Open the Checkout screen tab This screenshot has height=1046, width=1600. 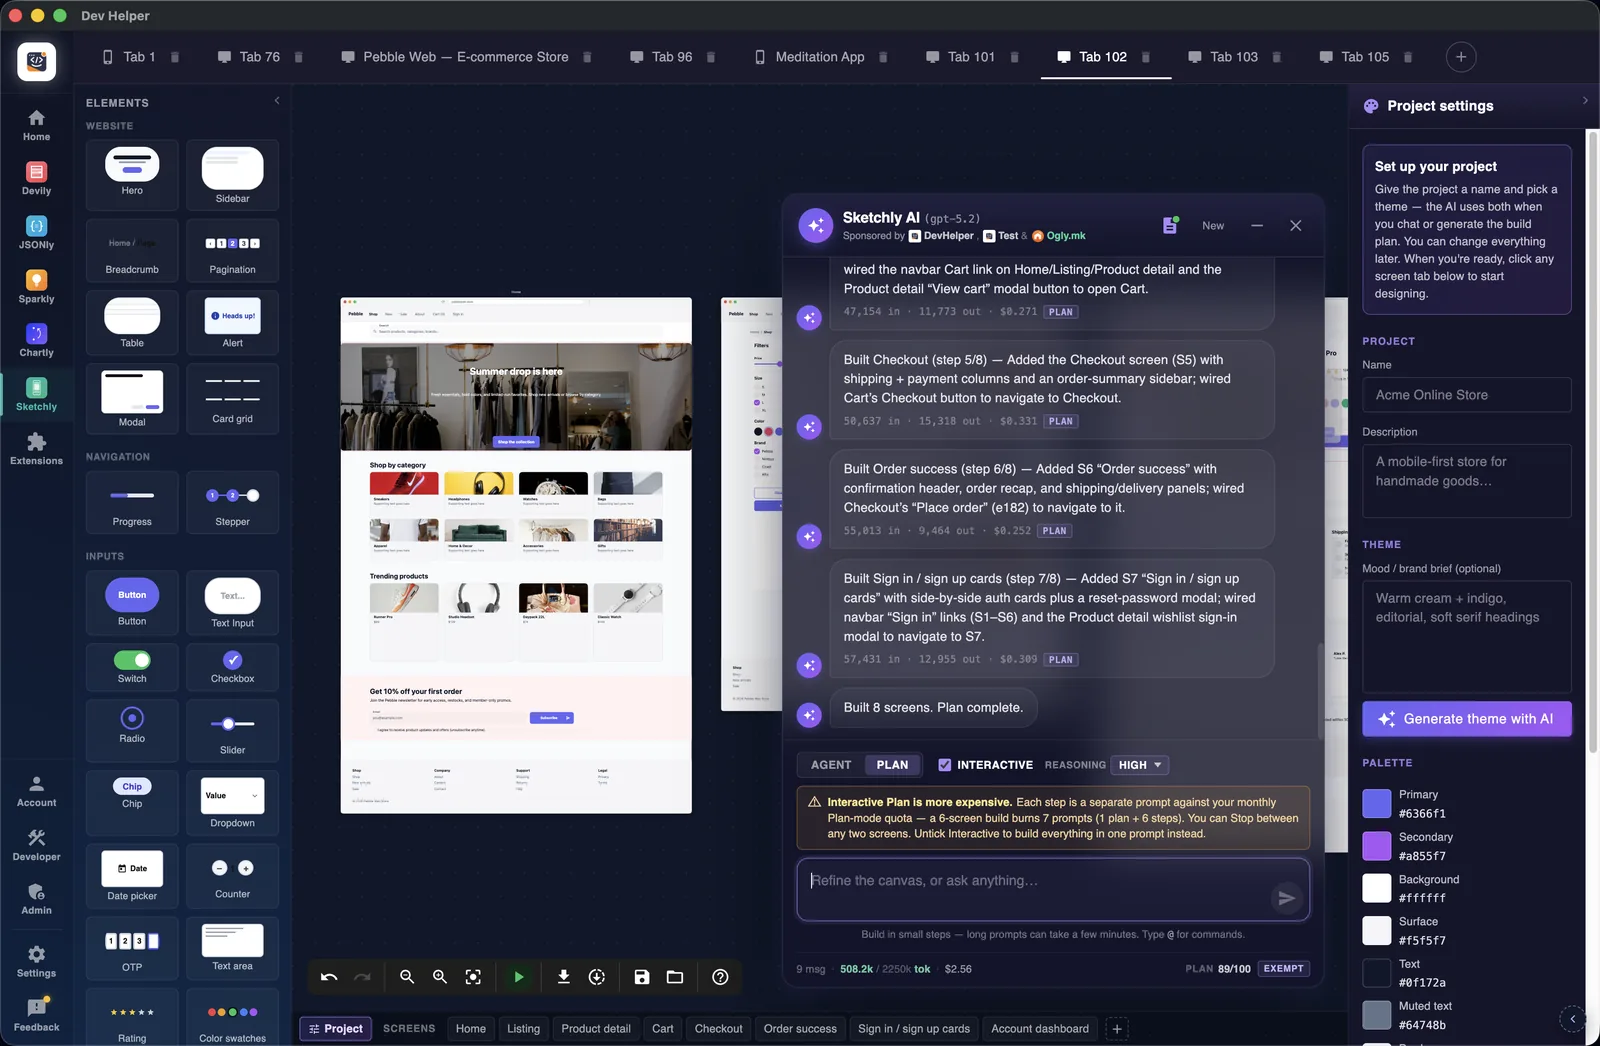click(718, 1028)
